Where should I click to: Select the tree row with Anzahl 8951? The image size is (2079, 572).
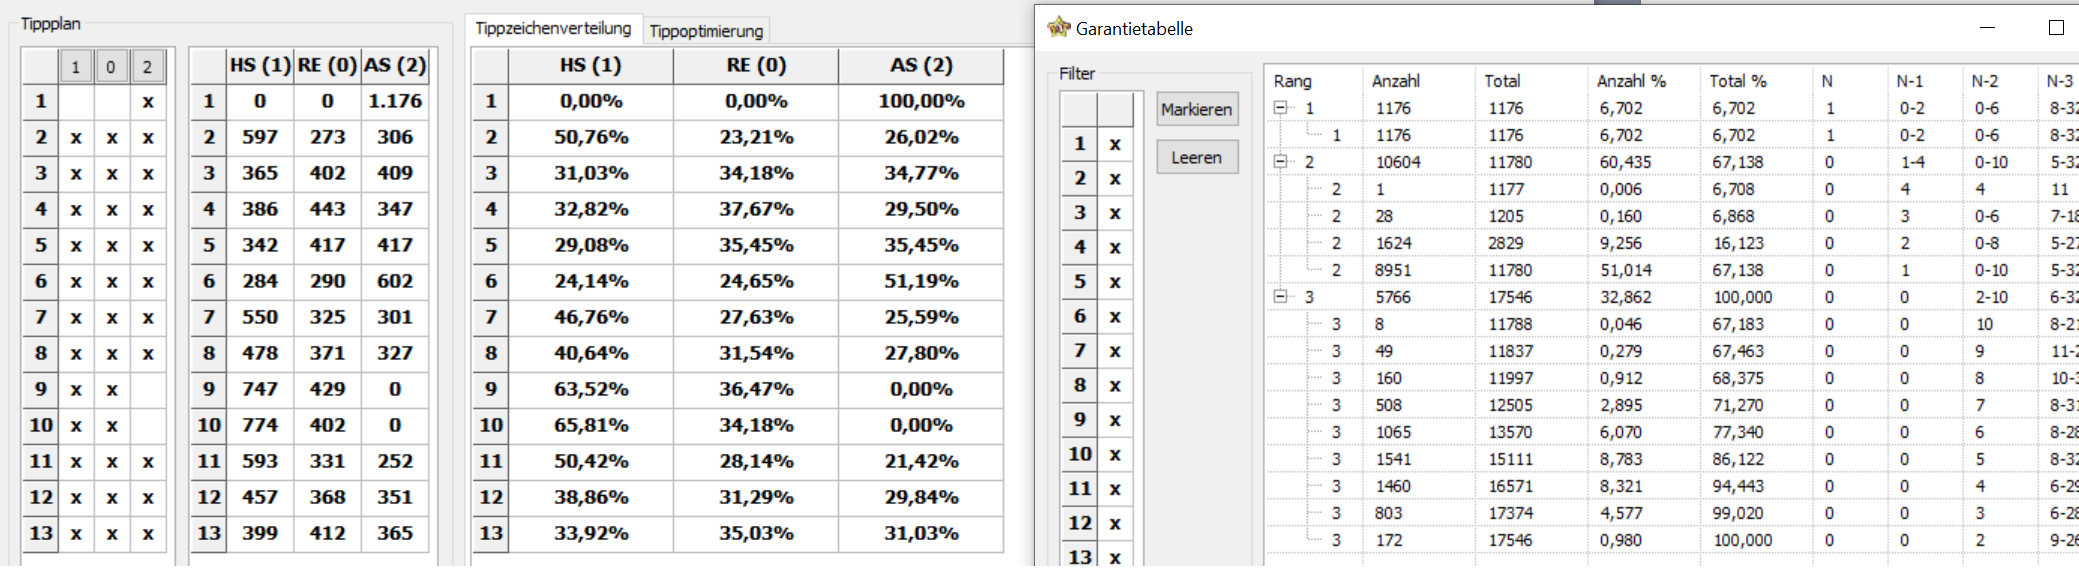1672,270
